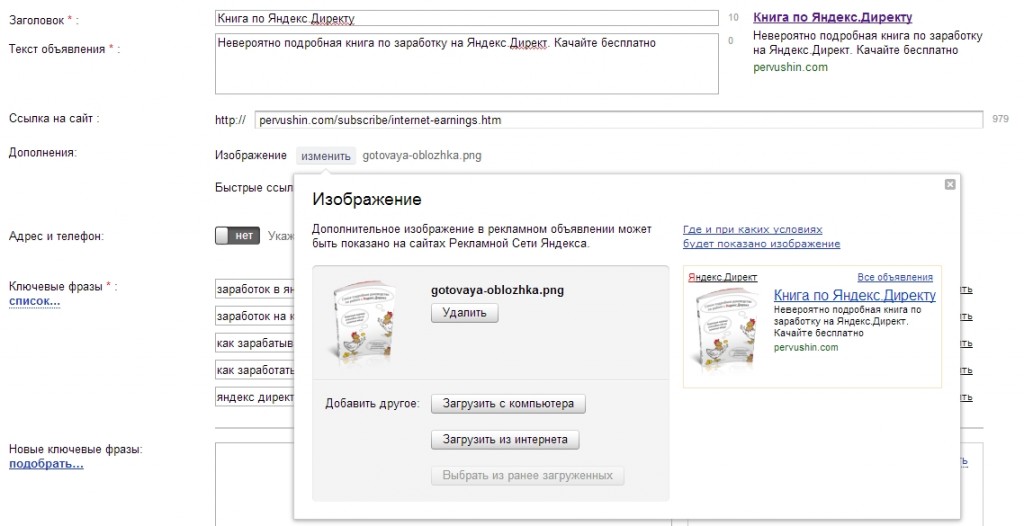Click Загрузить из интернета button
This screenshot has height=526, width=1024.
(505, 440)
